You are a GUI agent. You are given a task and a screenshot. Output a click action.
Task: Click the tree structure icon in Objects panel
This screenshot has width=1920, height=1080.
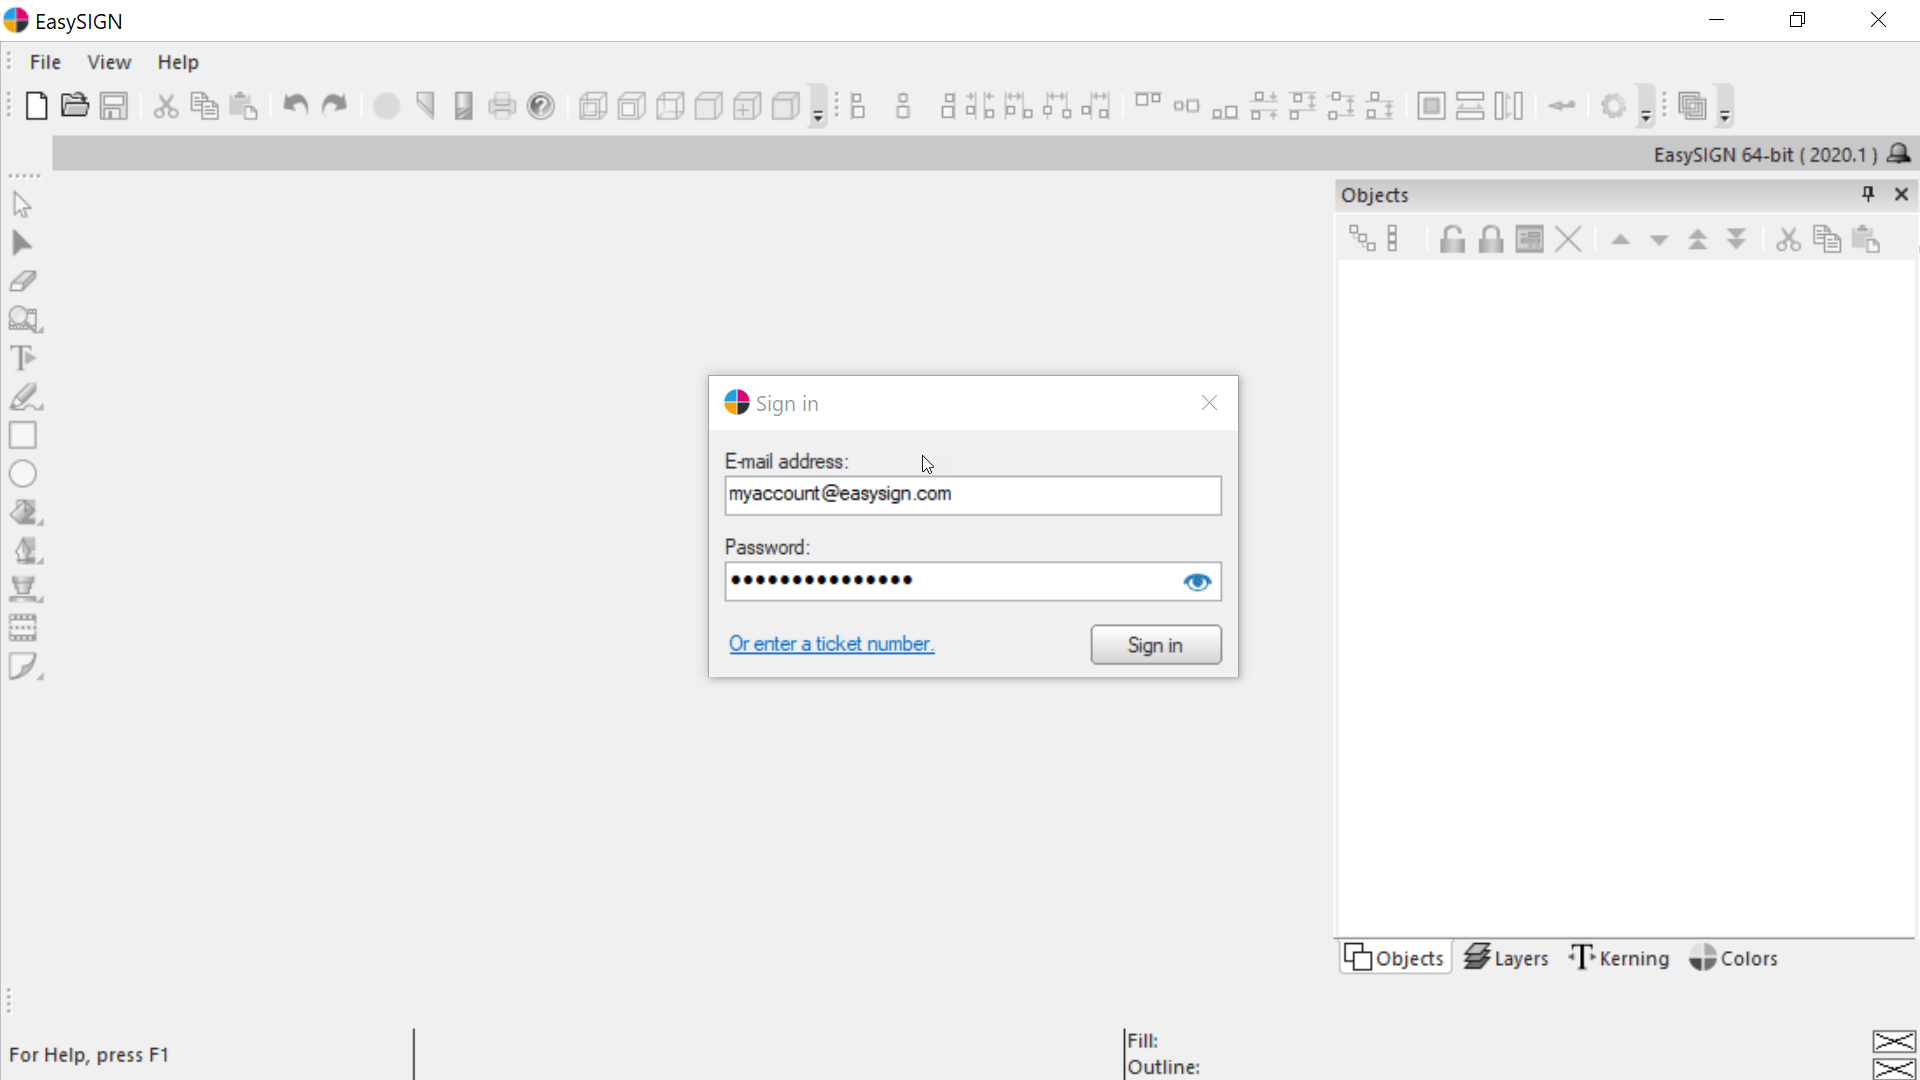[1362, 240]
